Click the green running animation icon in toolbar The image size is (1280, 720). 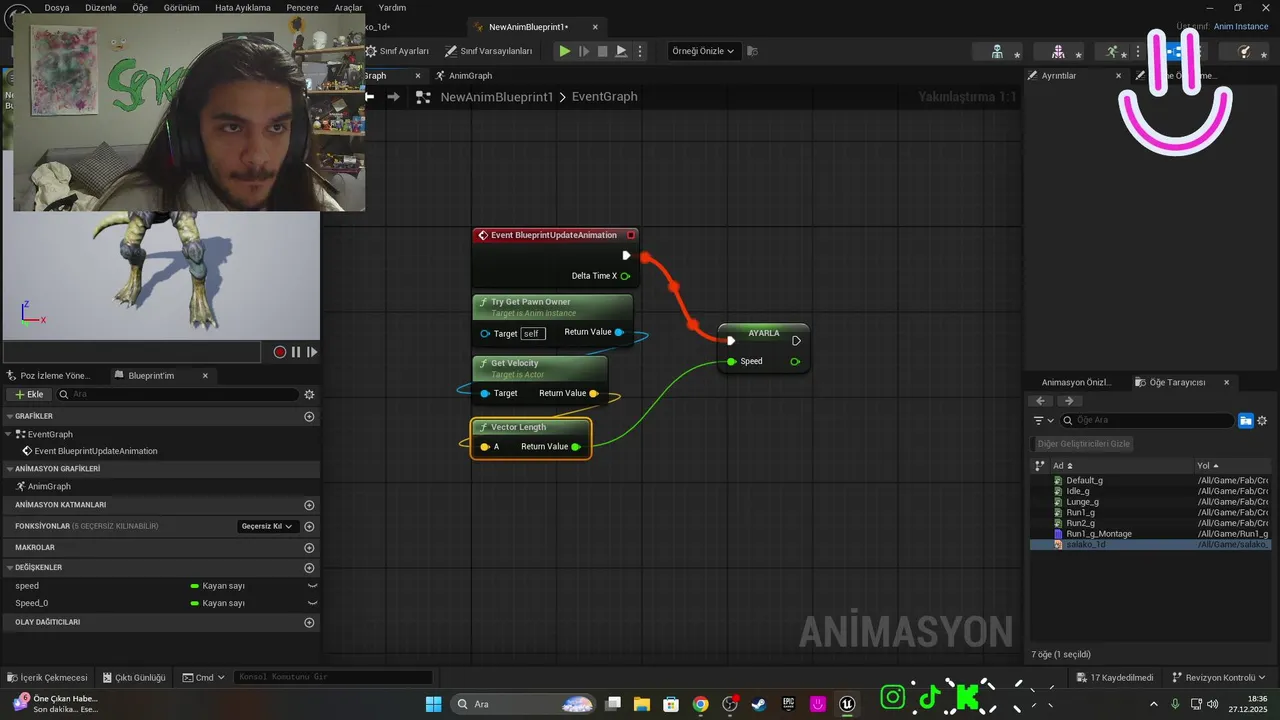(x=1113, y=51)
